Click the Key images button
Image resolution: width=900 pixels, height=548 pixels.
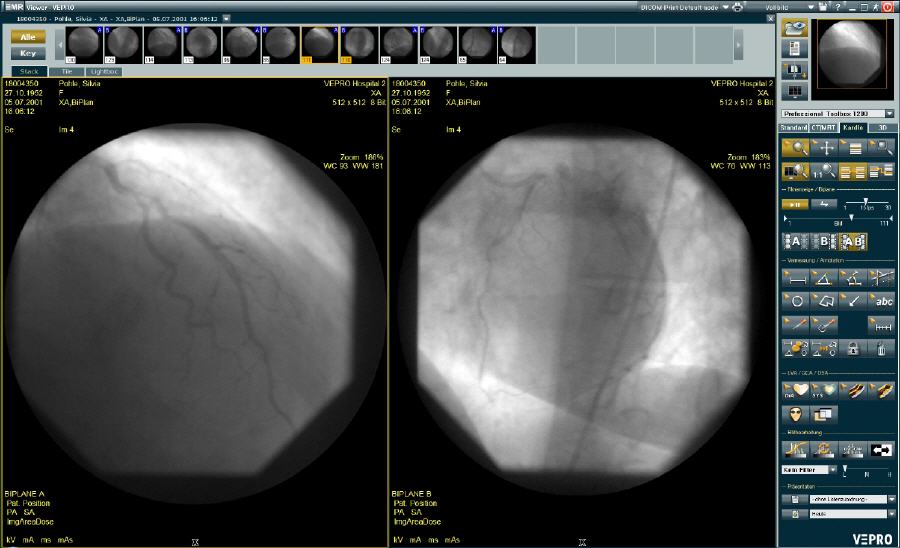click(28, 53)
